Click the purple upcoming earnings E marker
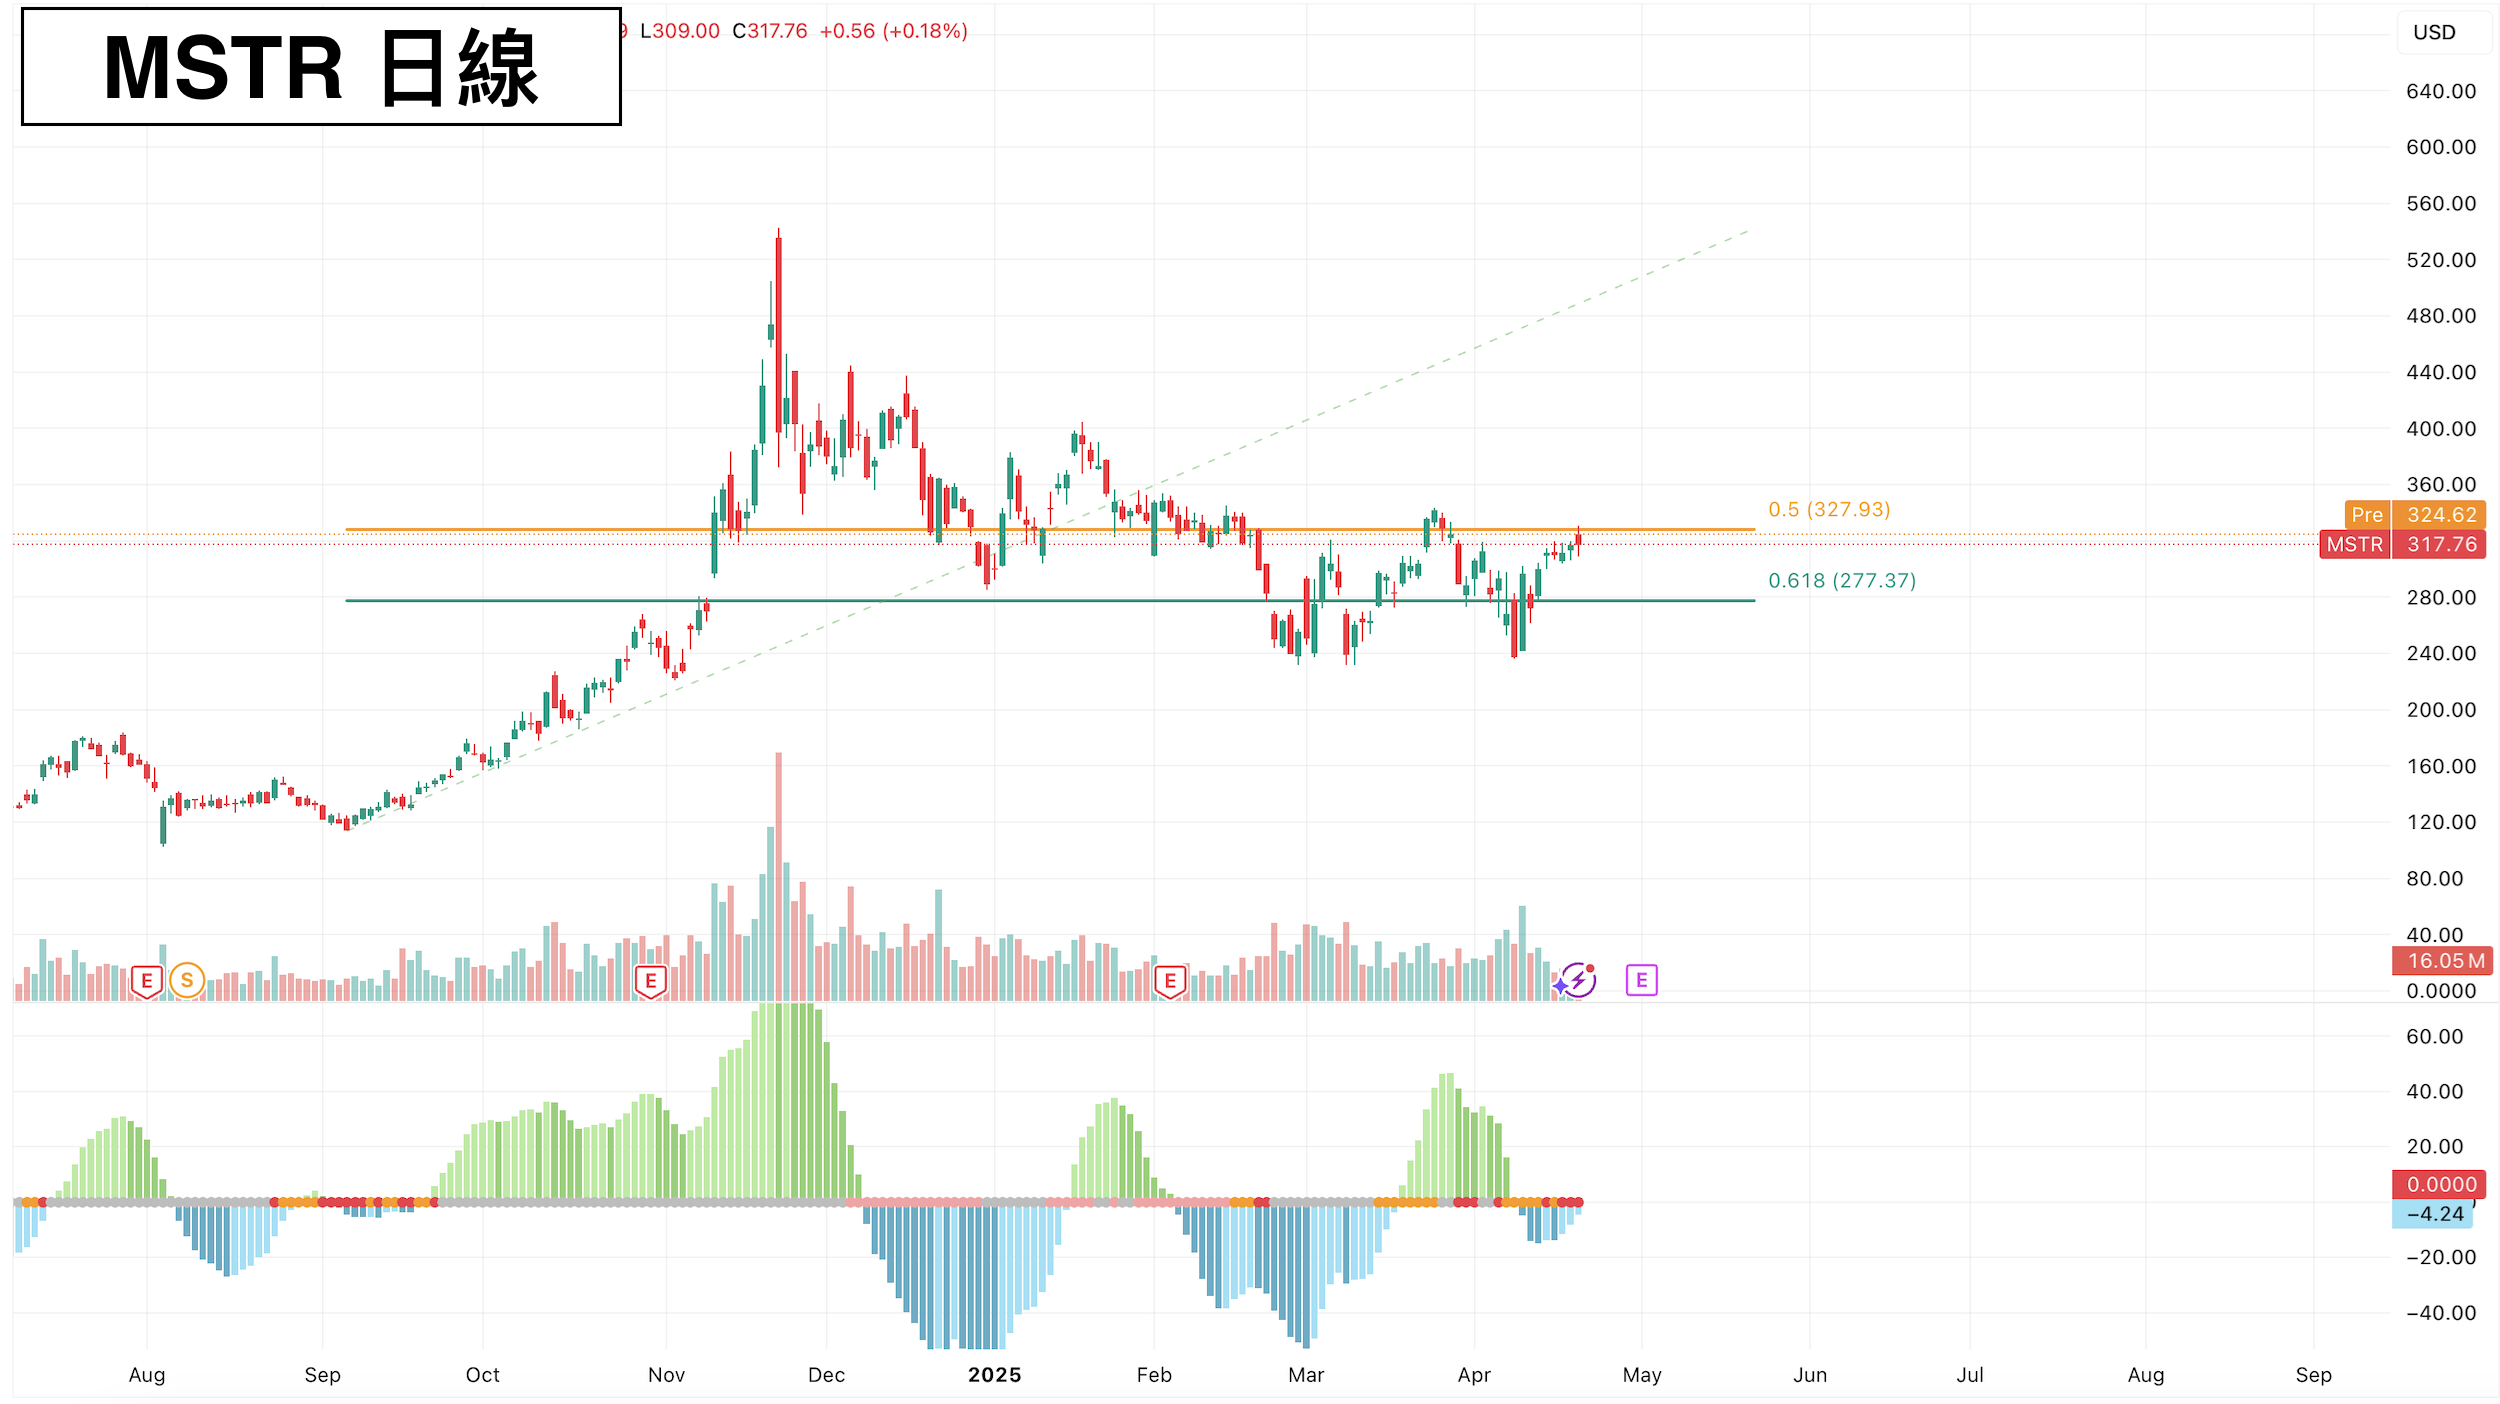The height and width of the screenshot is (1404, 2500). (1641, 980)
